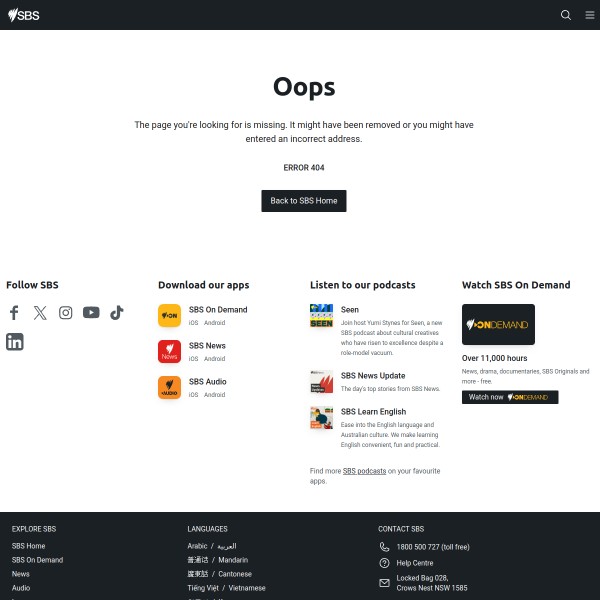Click Watch now On Demand button
The height and width of the screenshot is (600, 600).
coord(510,397)
